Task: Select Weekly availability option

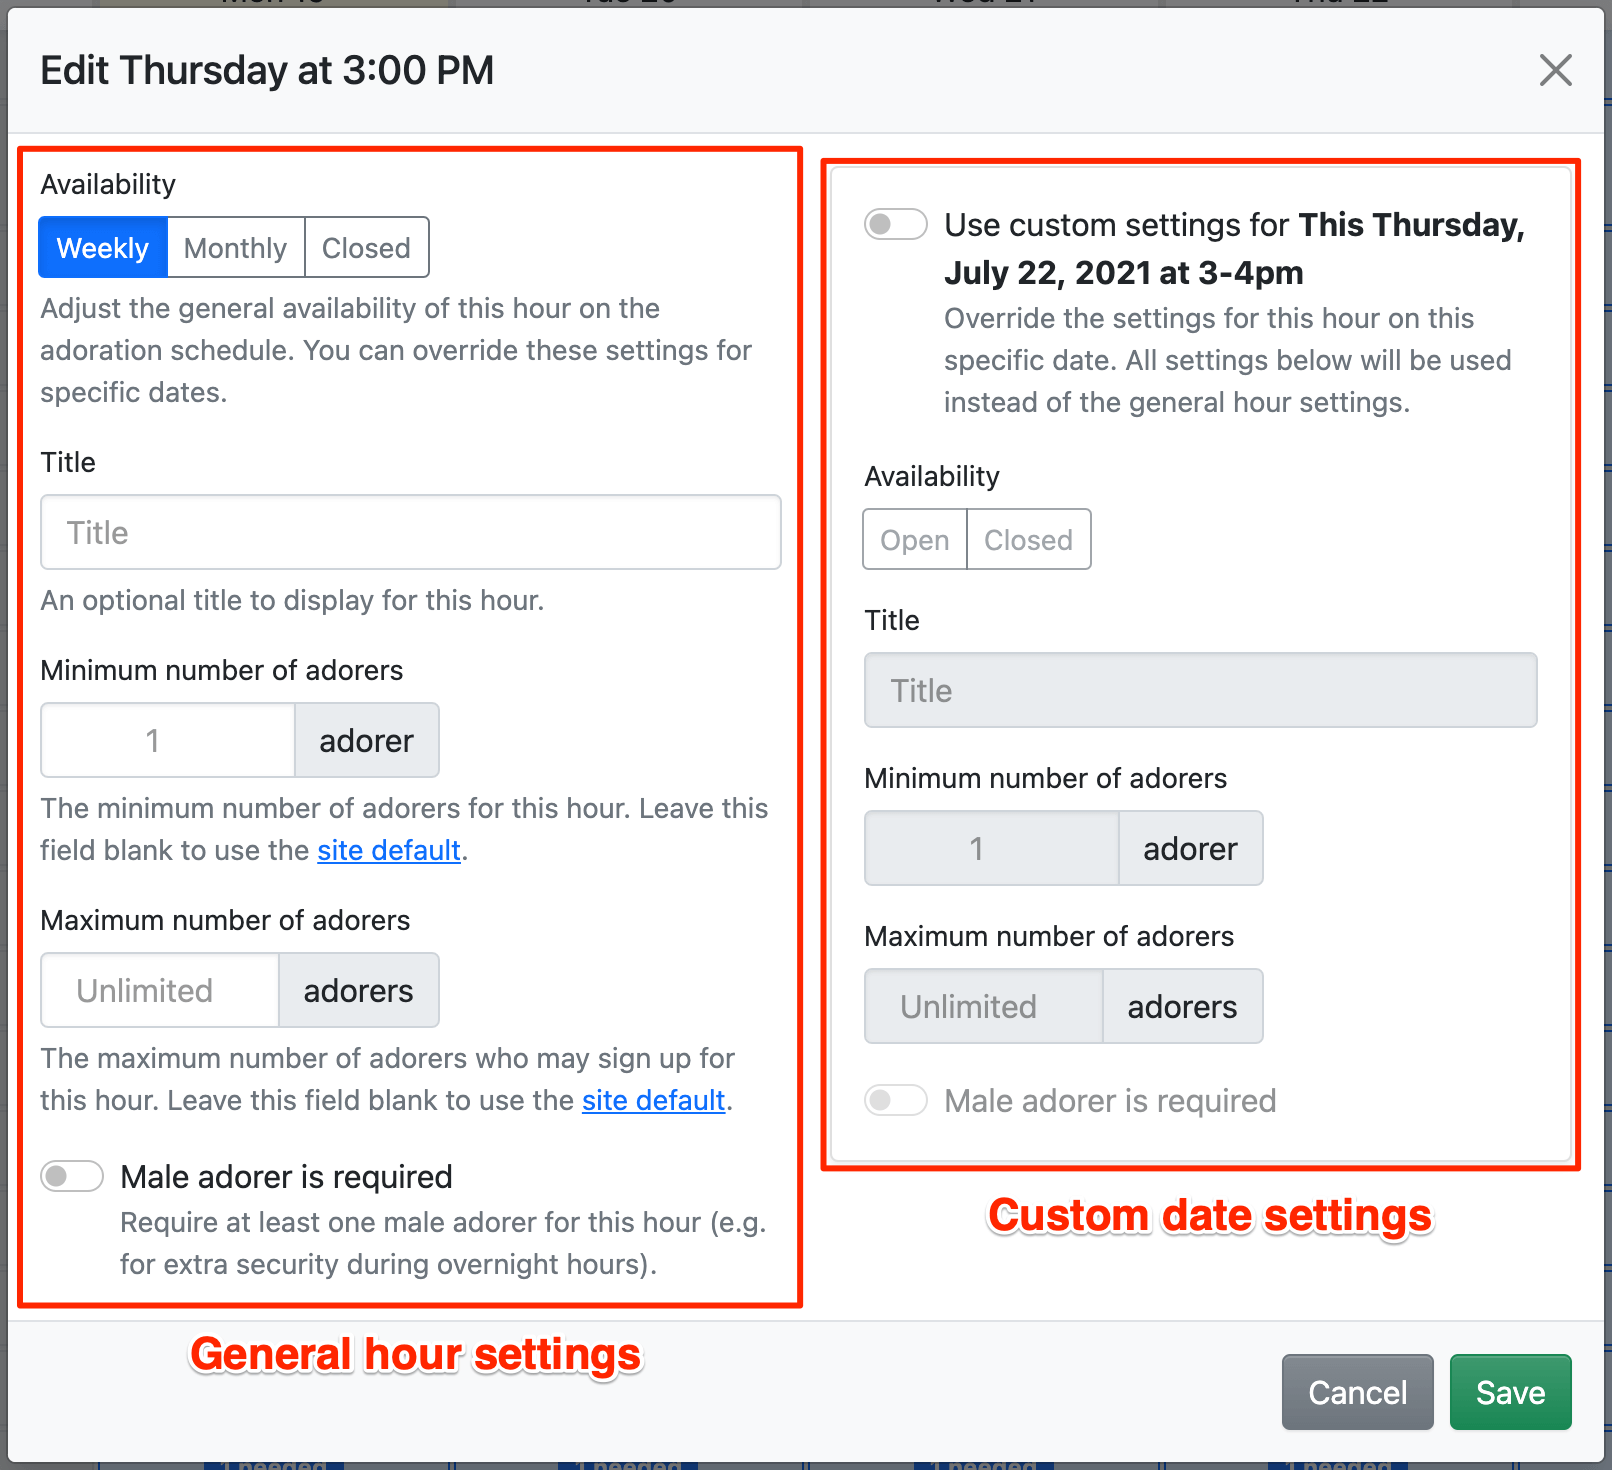Action: click(103, 248)
